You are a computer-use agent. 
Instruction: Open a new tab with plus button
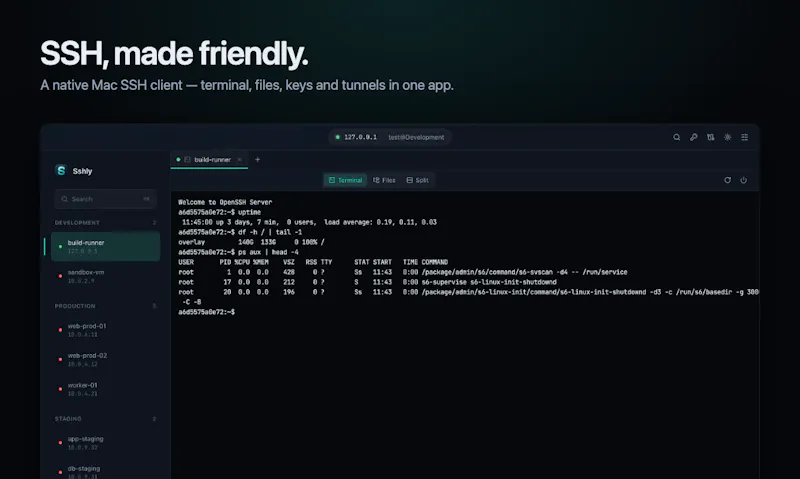258,160
